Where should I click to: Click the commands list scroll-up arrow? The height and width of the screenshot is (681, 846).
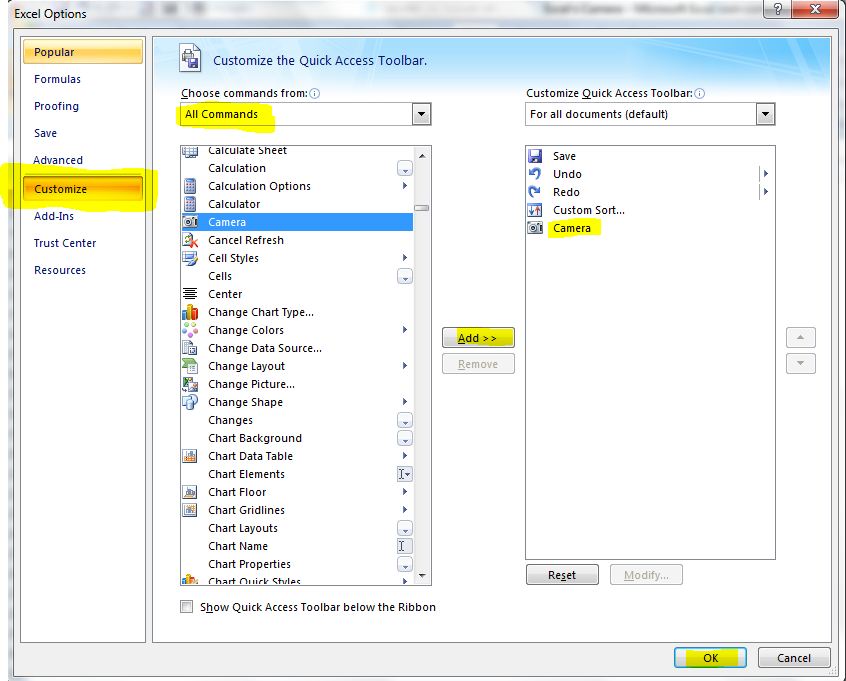pyautogui.click(x=422, y=156)
